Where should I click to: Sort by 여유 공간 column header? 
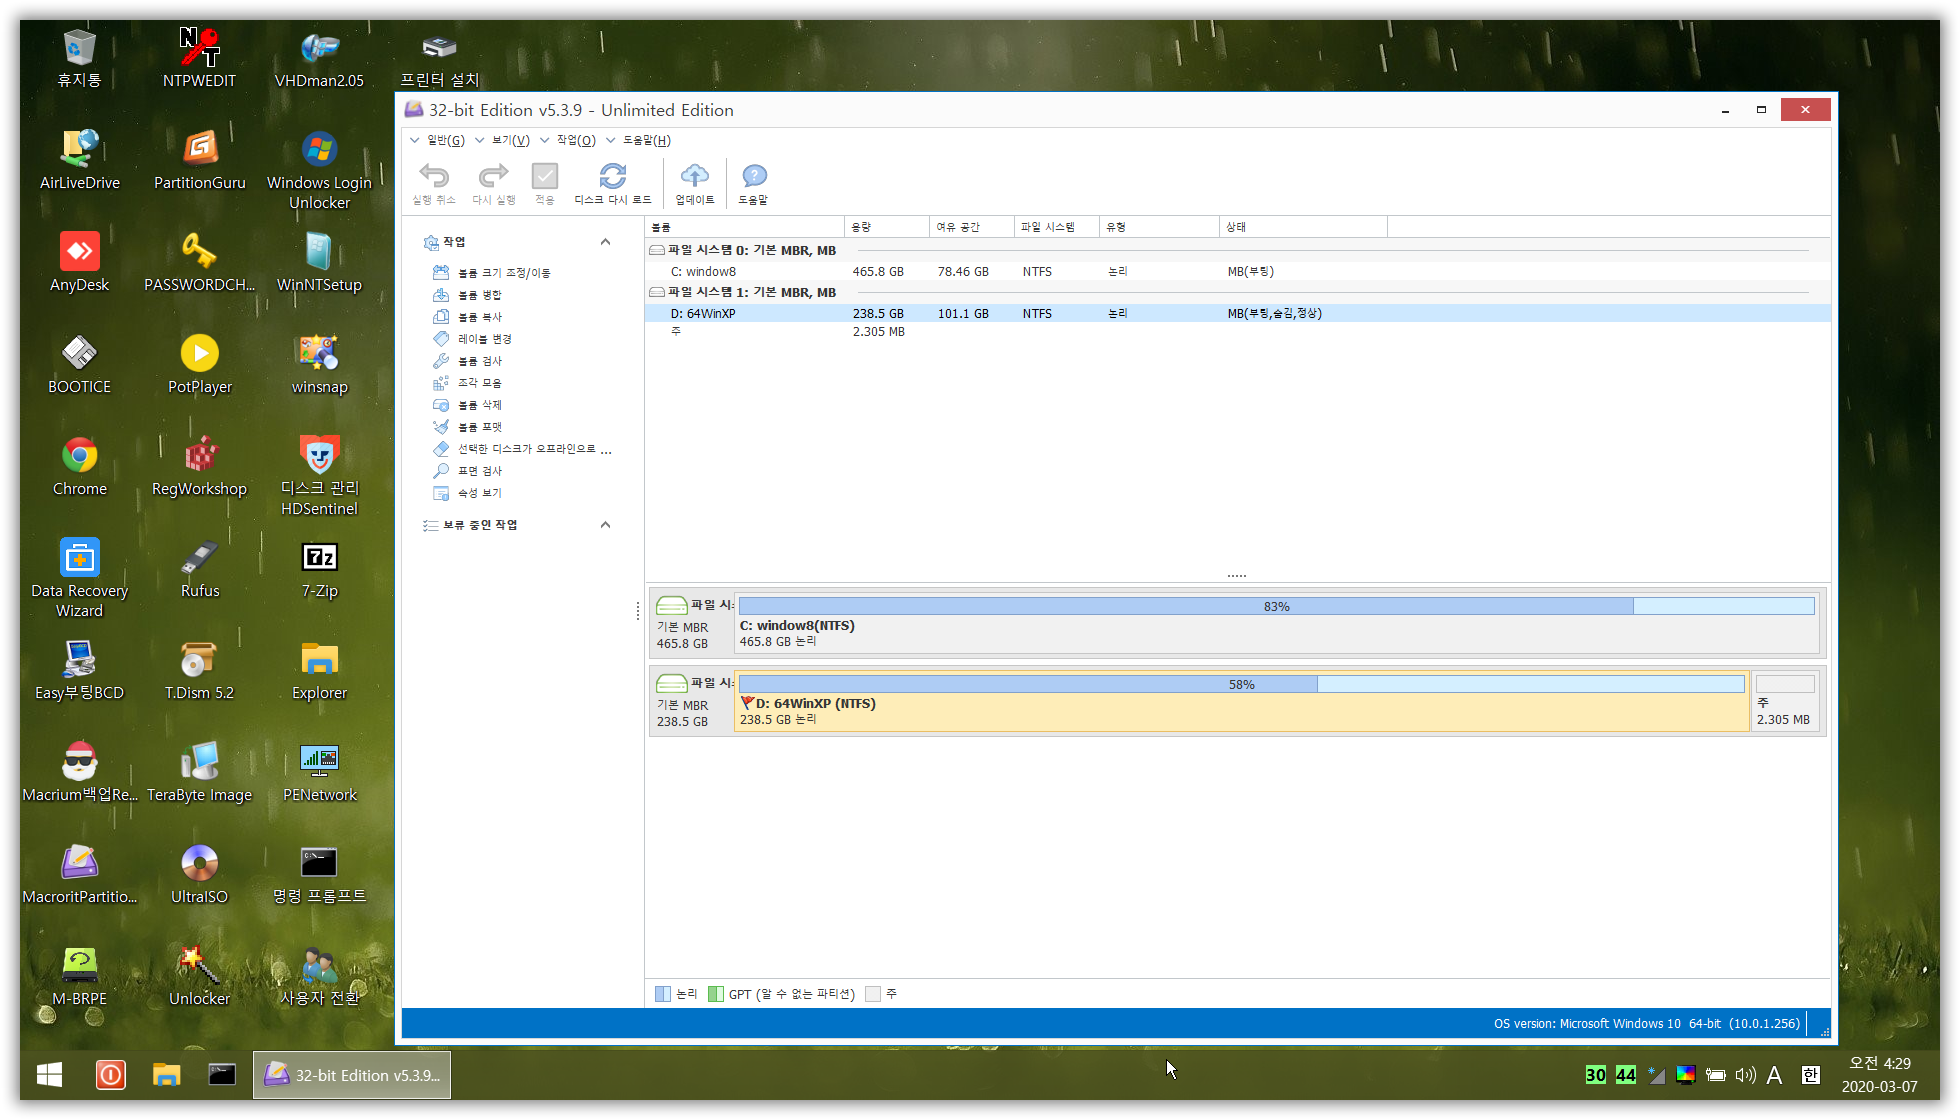(972, 227)
